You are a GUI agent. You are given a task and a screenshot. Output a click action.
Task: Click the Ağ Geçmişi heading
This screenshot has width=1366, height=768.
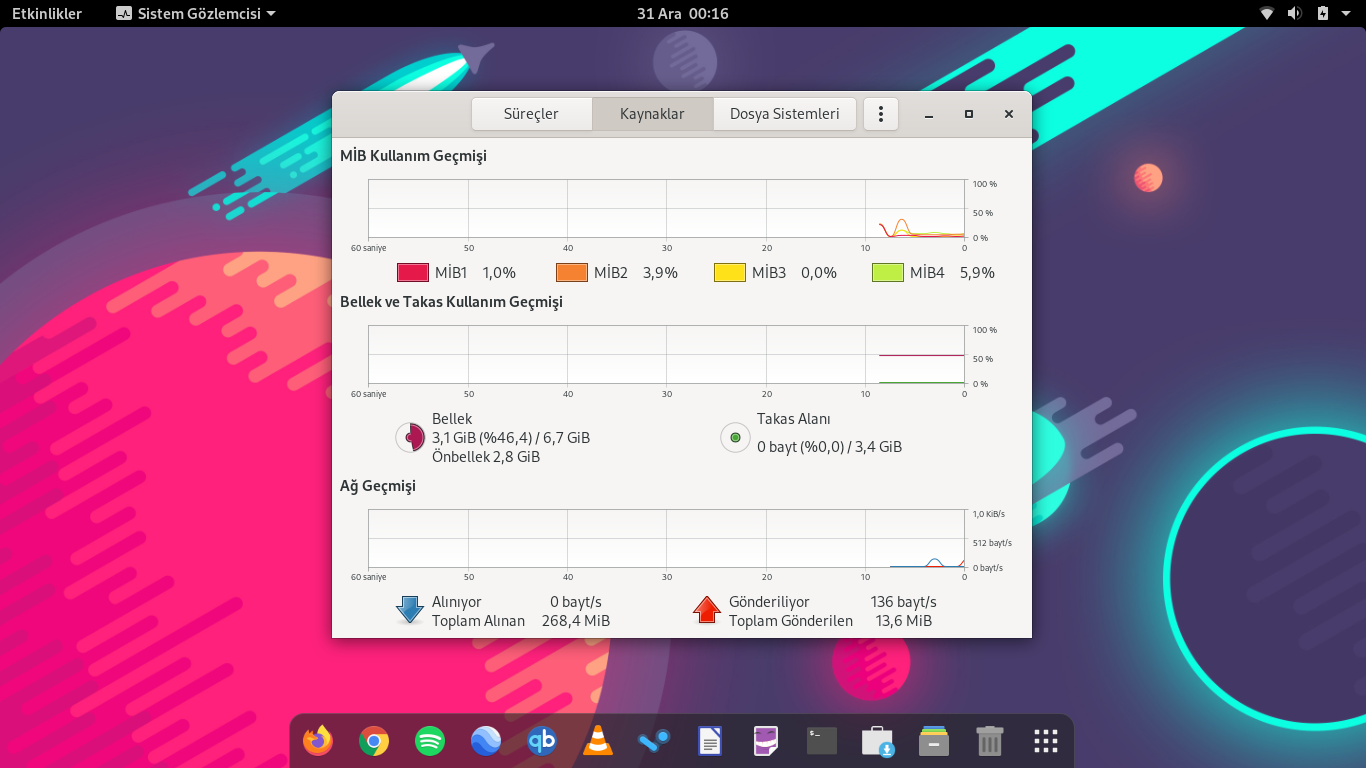point(378,486)
